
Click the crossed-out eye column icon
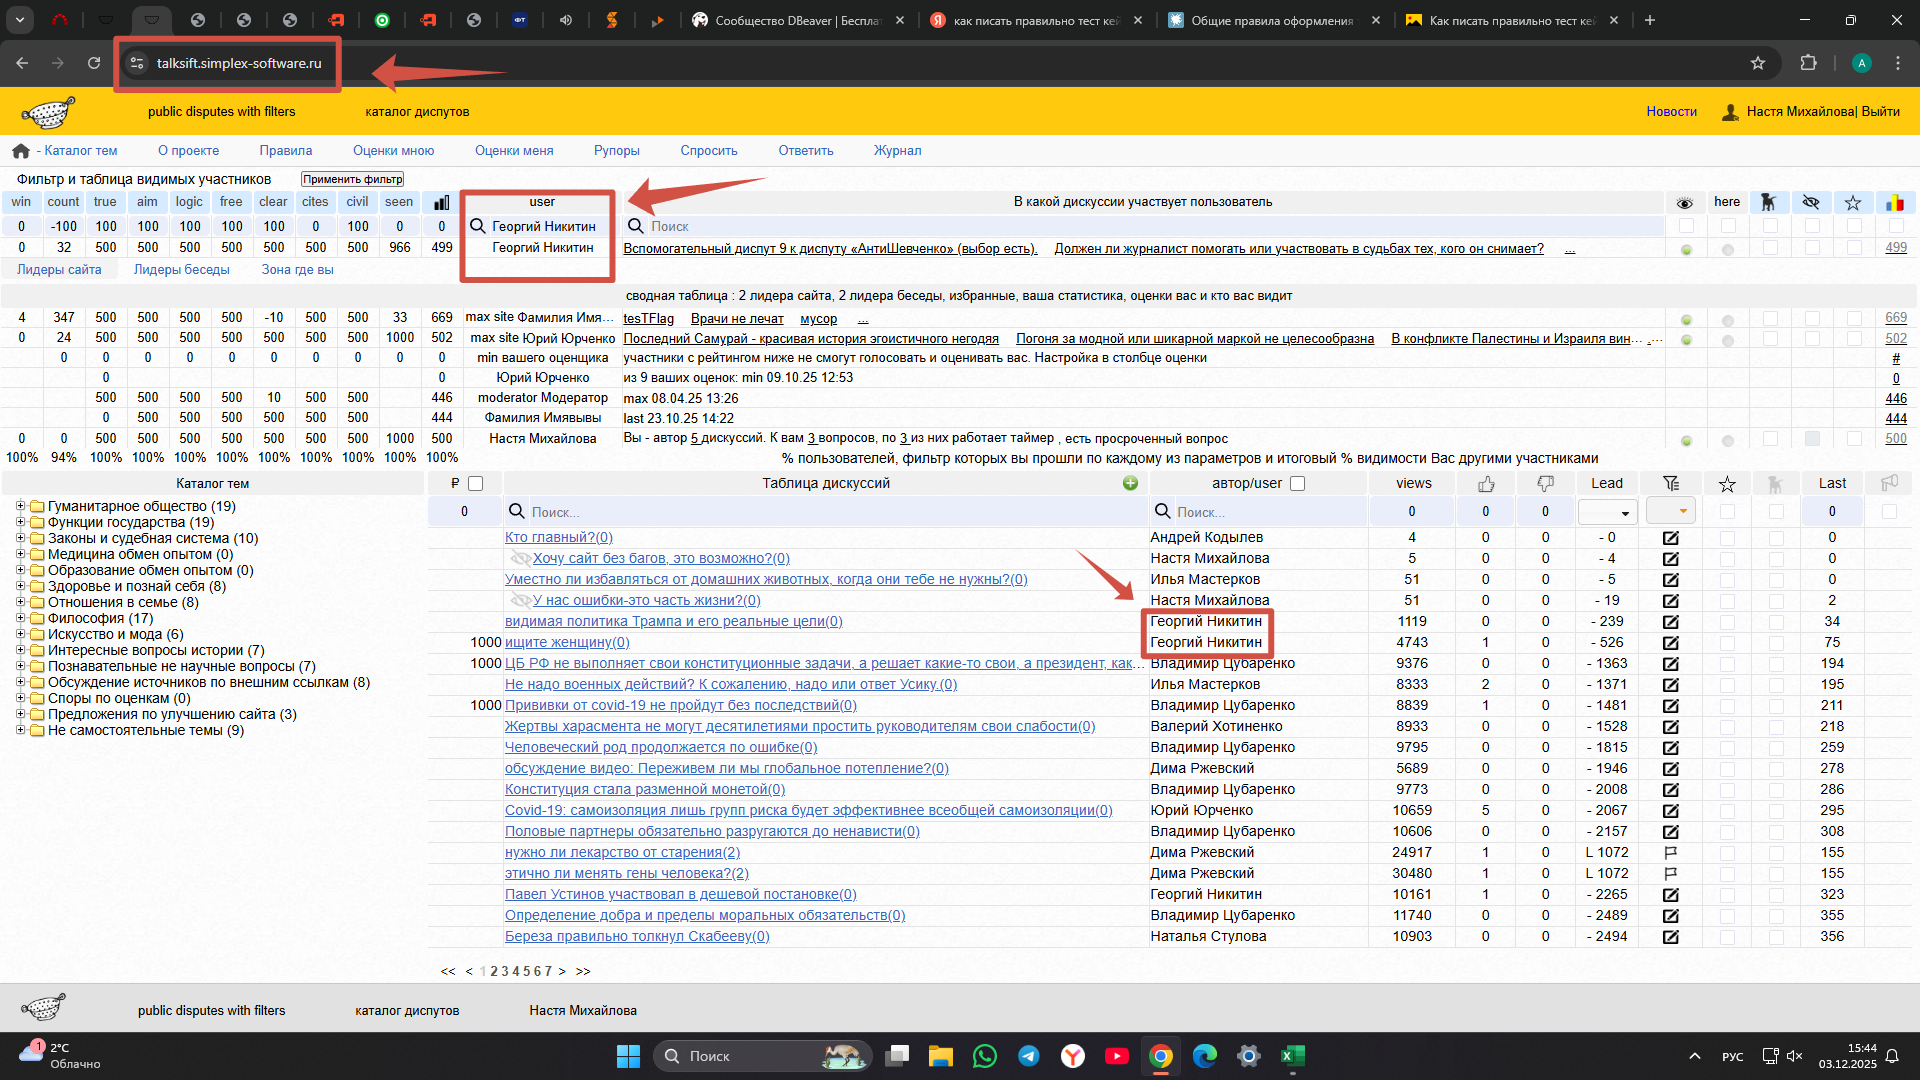tap(1811, 202)
